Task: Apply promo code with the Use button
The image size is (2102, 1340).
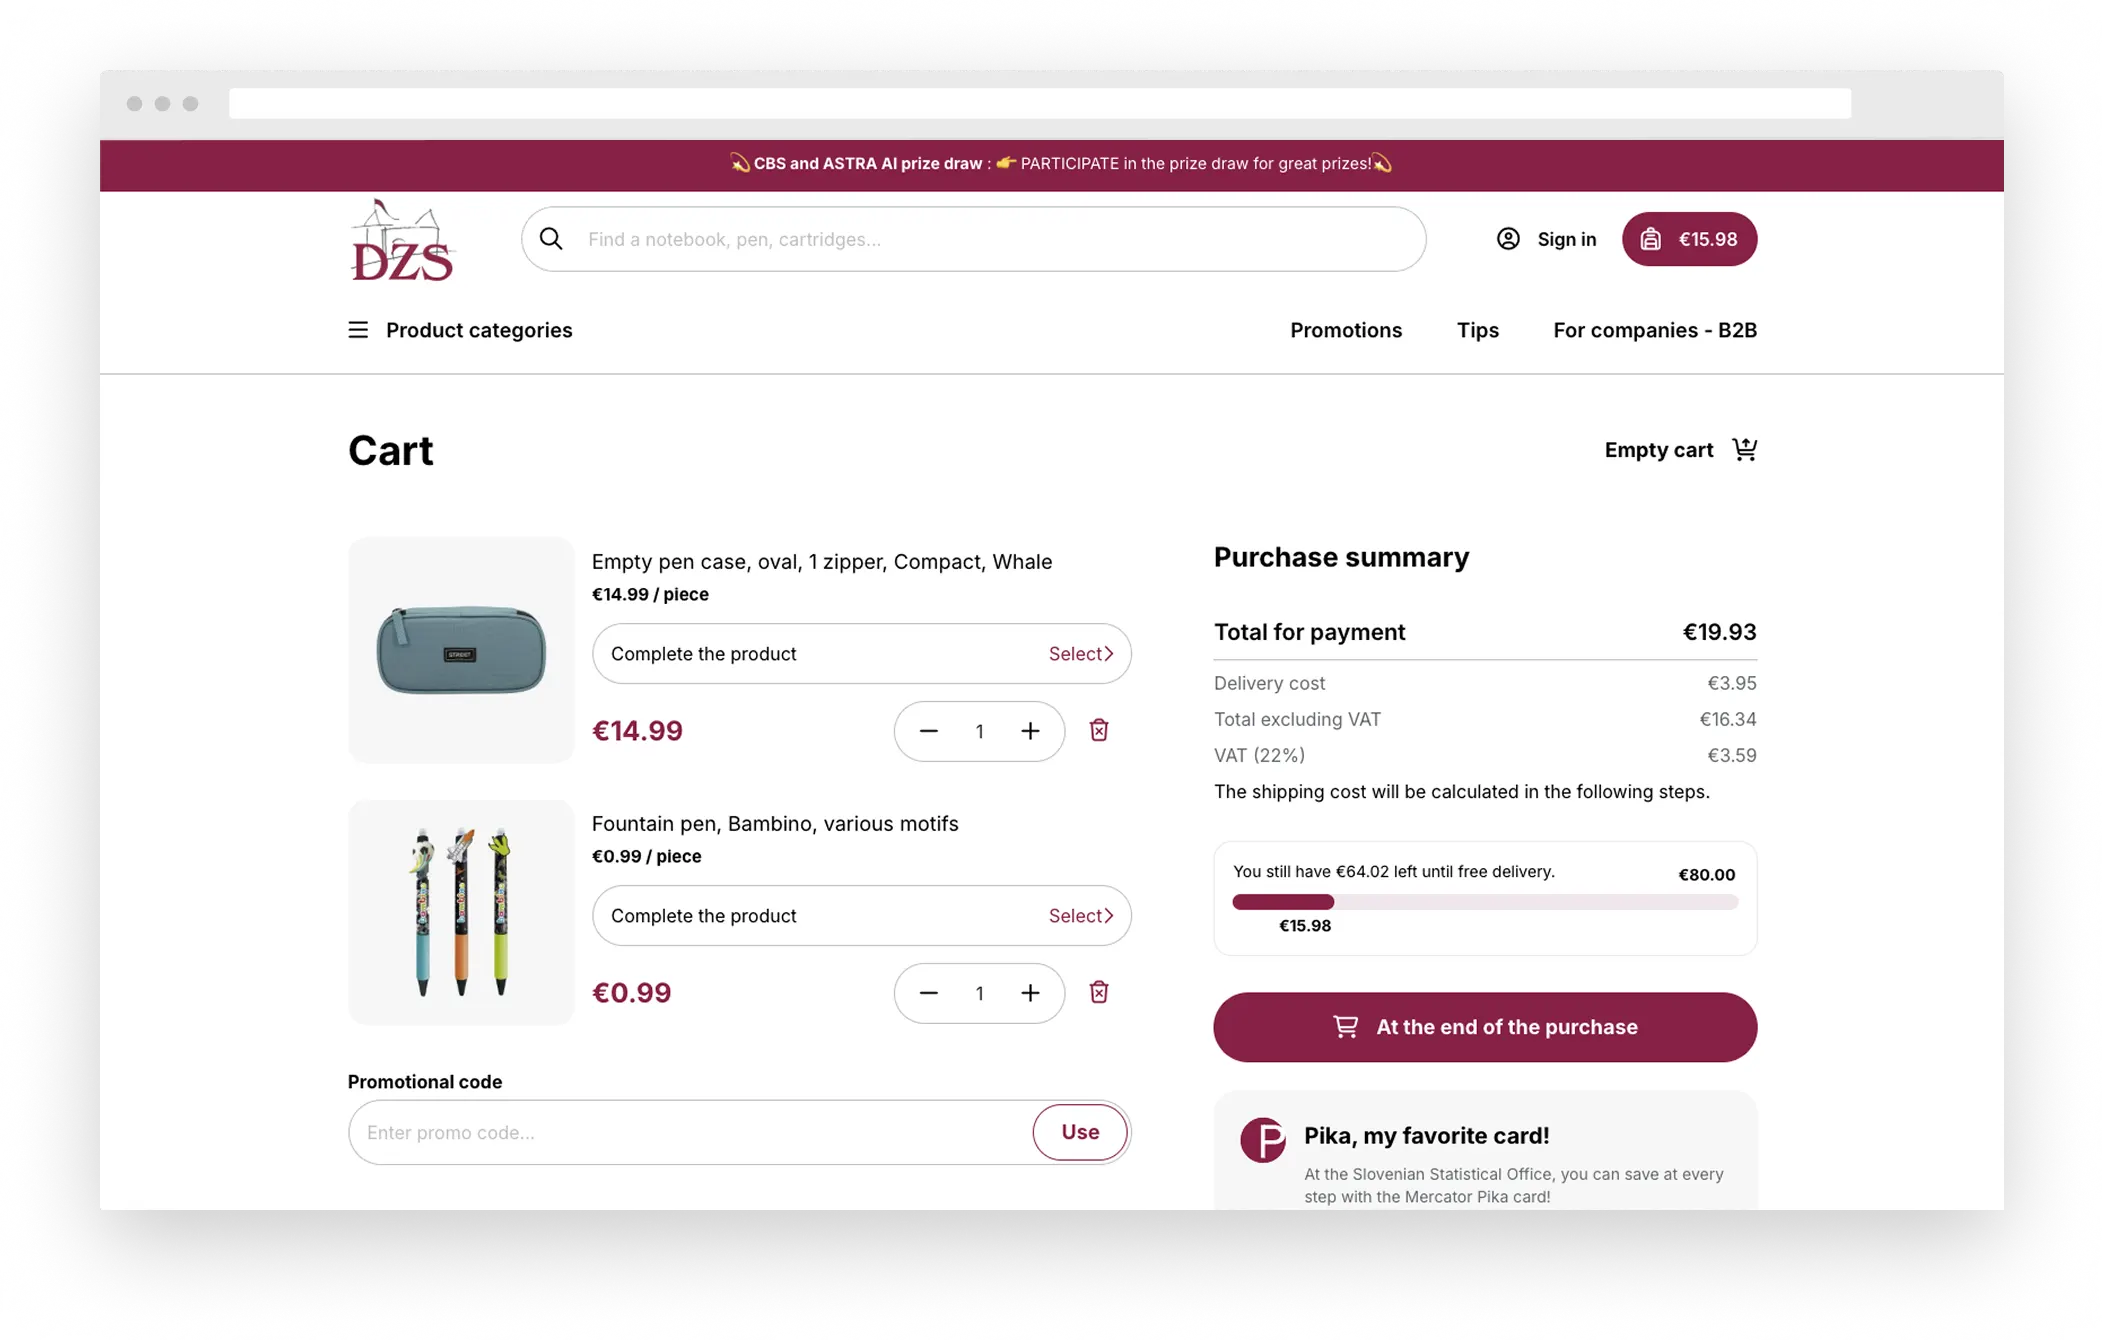Action: (1079, 1132)
